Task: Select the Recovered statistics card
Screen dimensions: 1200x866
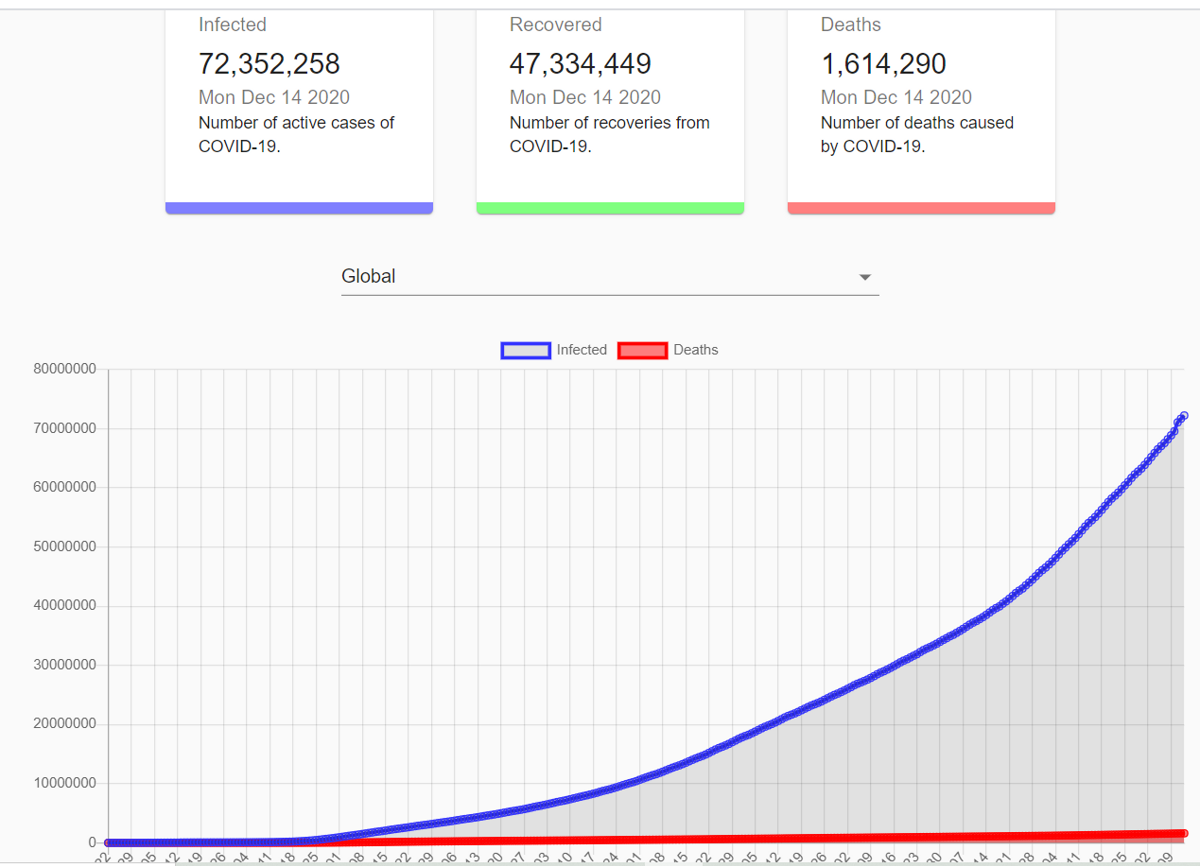Action: 610,108
